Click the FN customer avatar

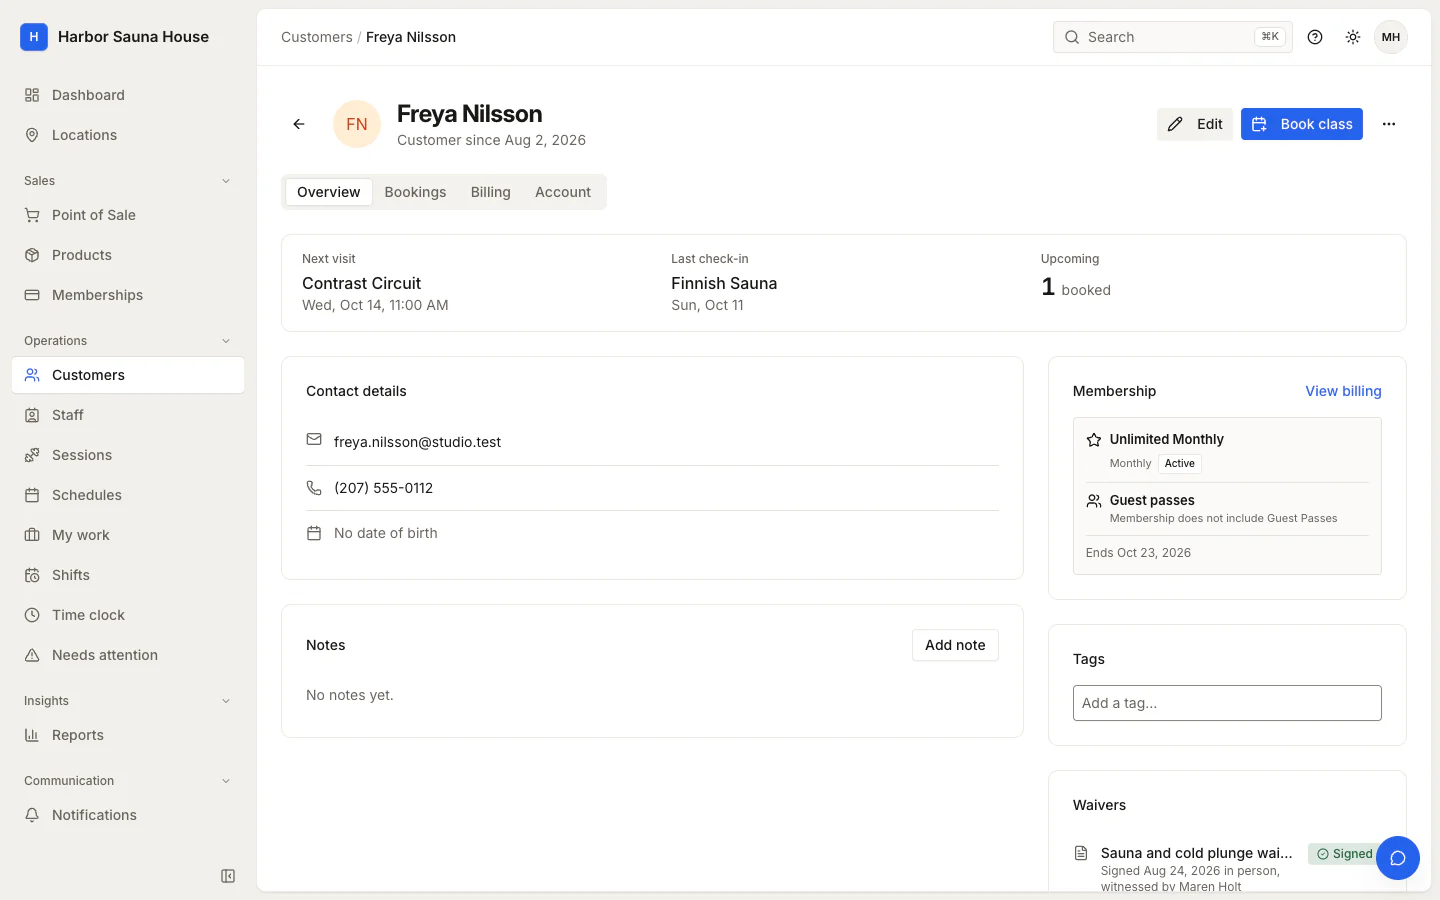pyautogui.click(x=357, y=124)
